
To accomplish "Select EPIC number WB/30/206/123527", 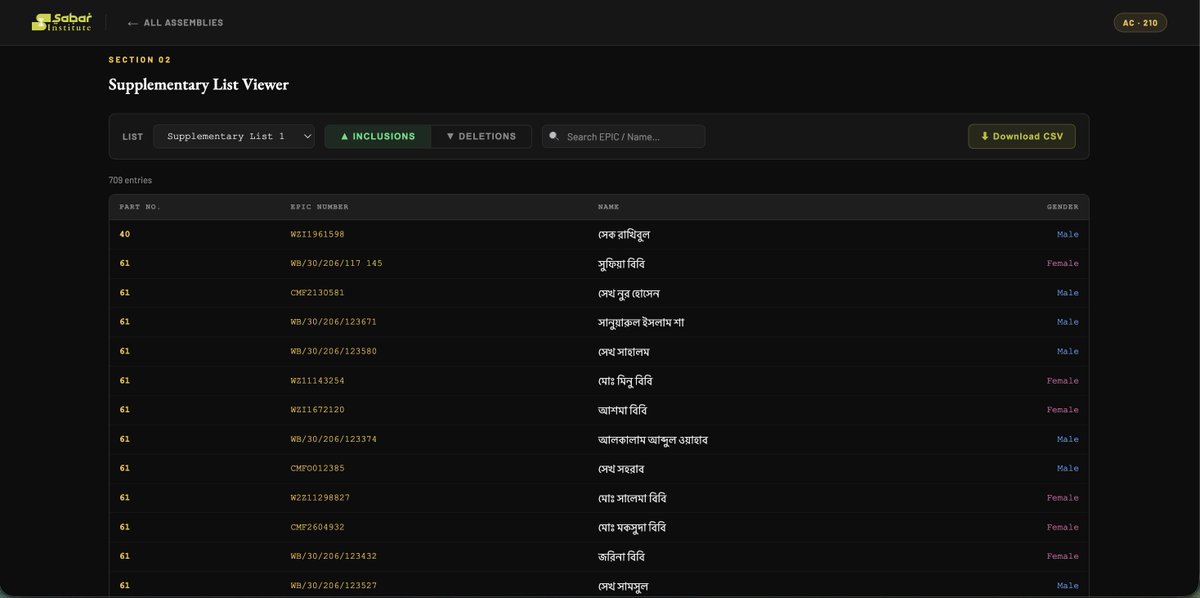I will tap(333, 585).
